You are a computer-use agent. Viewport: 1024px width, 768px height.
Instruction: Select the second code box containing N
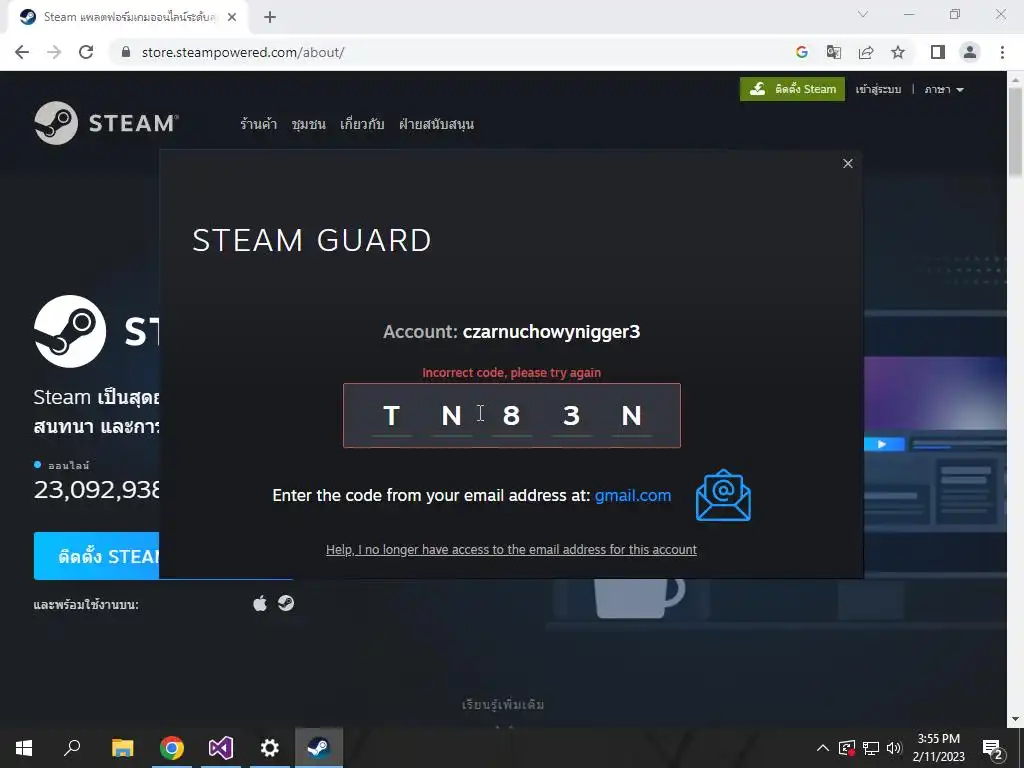[x=451, y=415]
